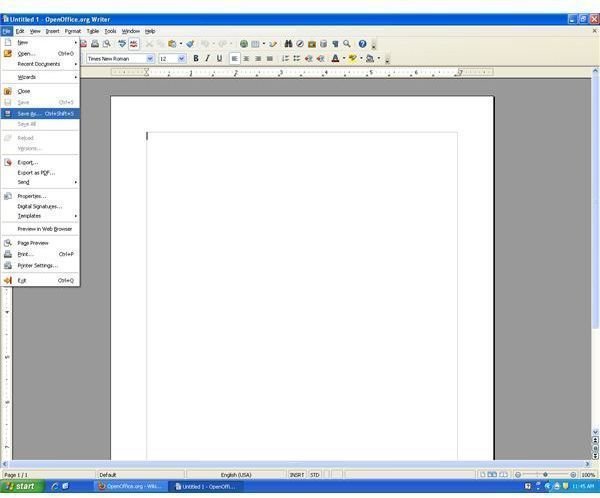Toggle Italic formatting
The width and height of the screenshot is (600, 498).
tap(207, 59)
